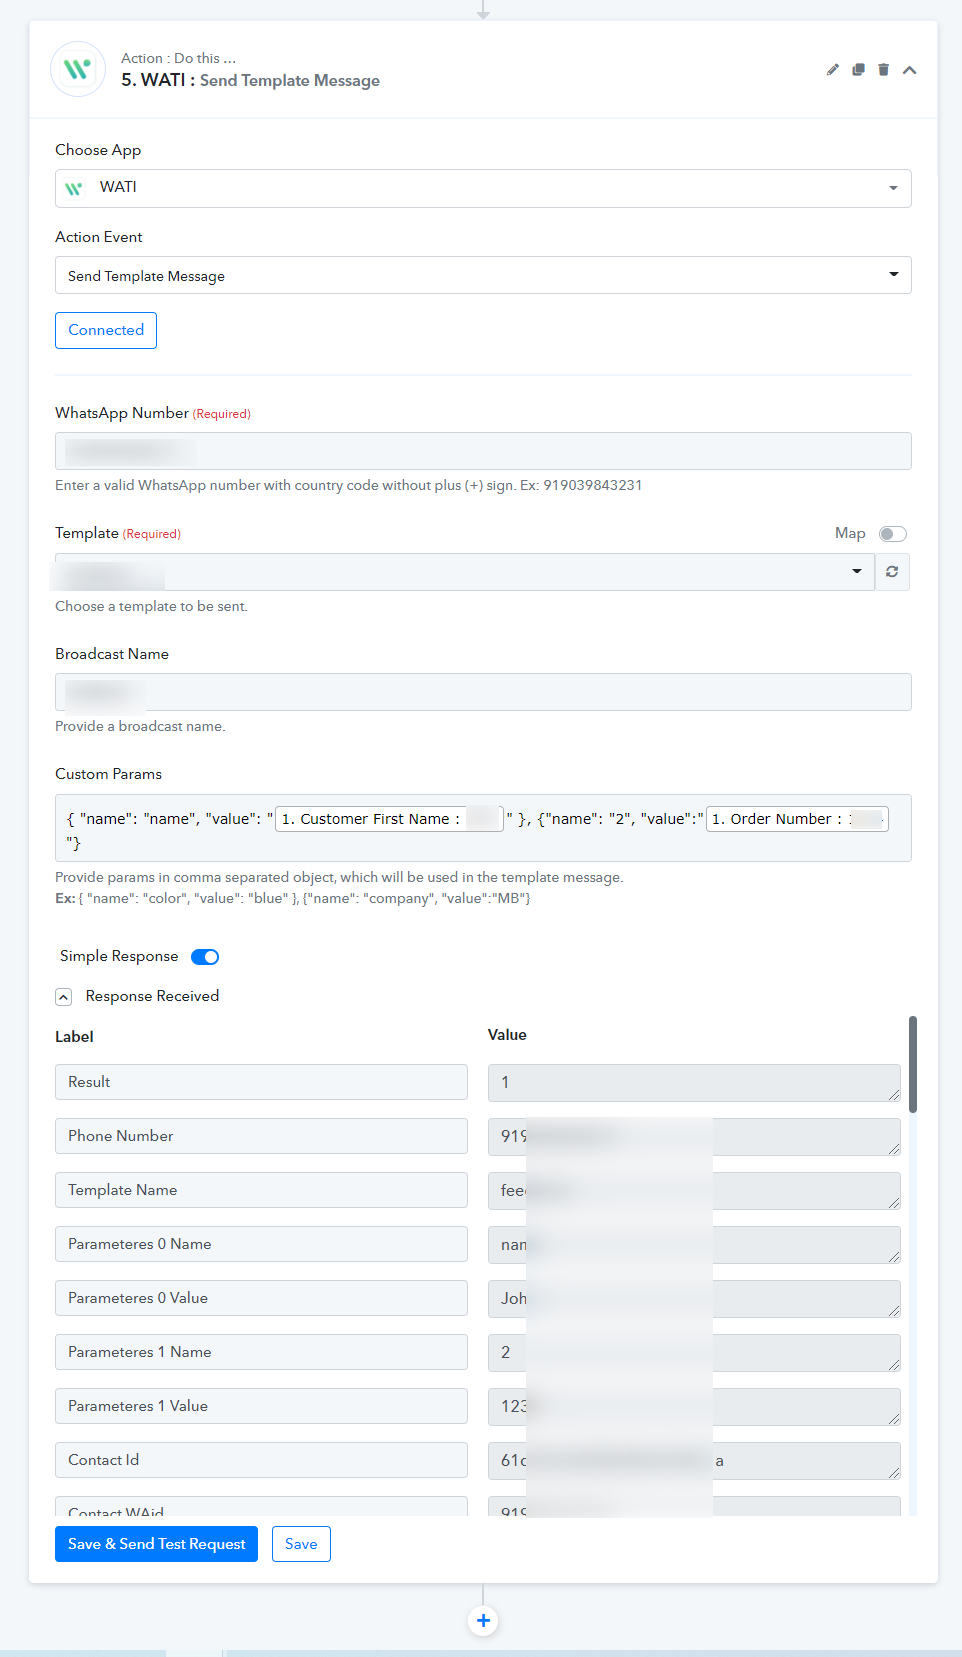Click the Contact Id label field
Screen dimensions: 962x1657
(261, 1460)
